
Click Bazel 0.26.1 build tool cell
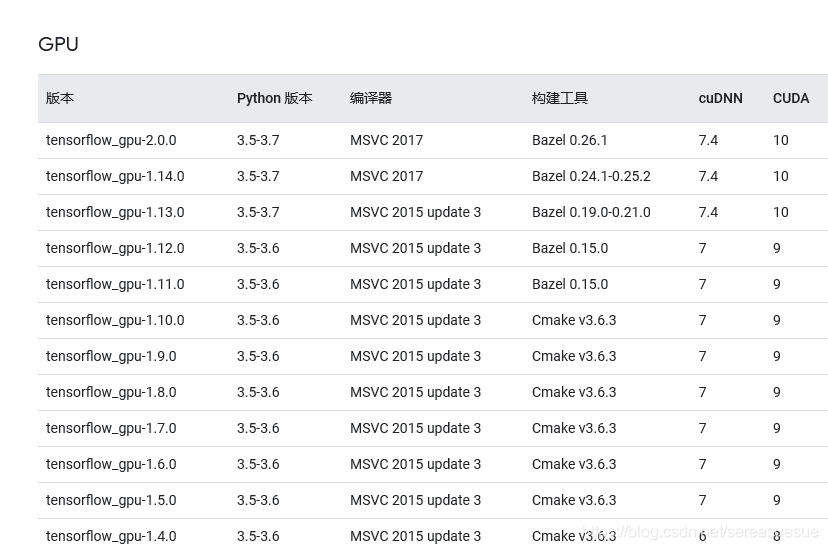(569, 140)
